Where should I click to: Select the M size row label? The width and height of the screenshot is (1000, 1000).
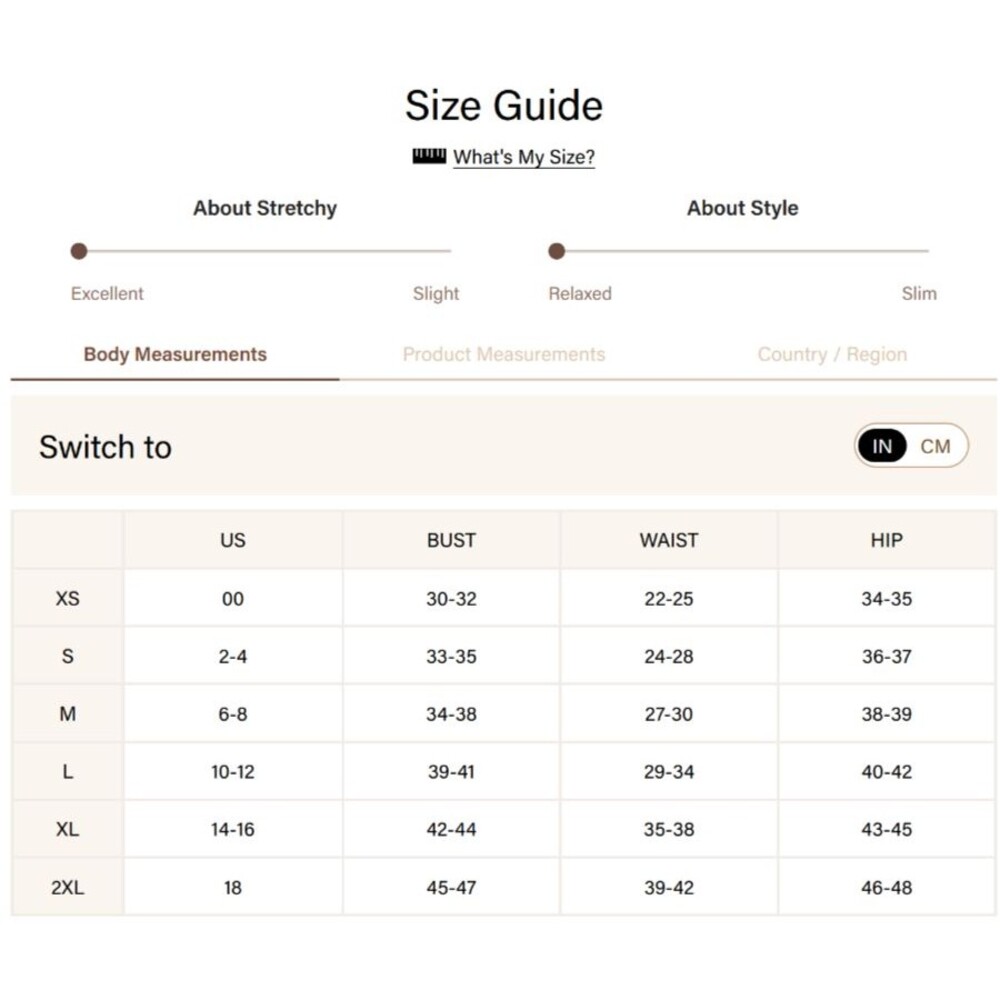click(x=68, y=714)
